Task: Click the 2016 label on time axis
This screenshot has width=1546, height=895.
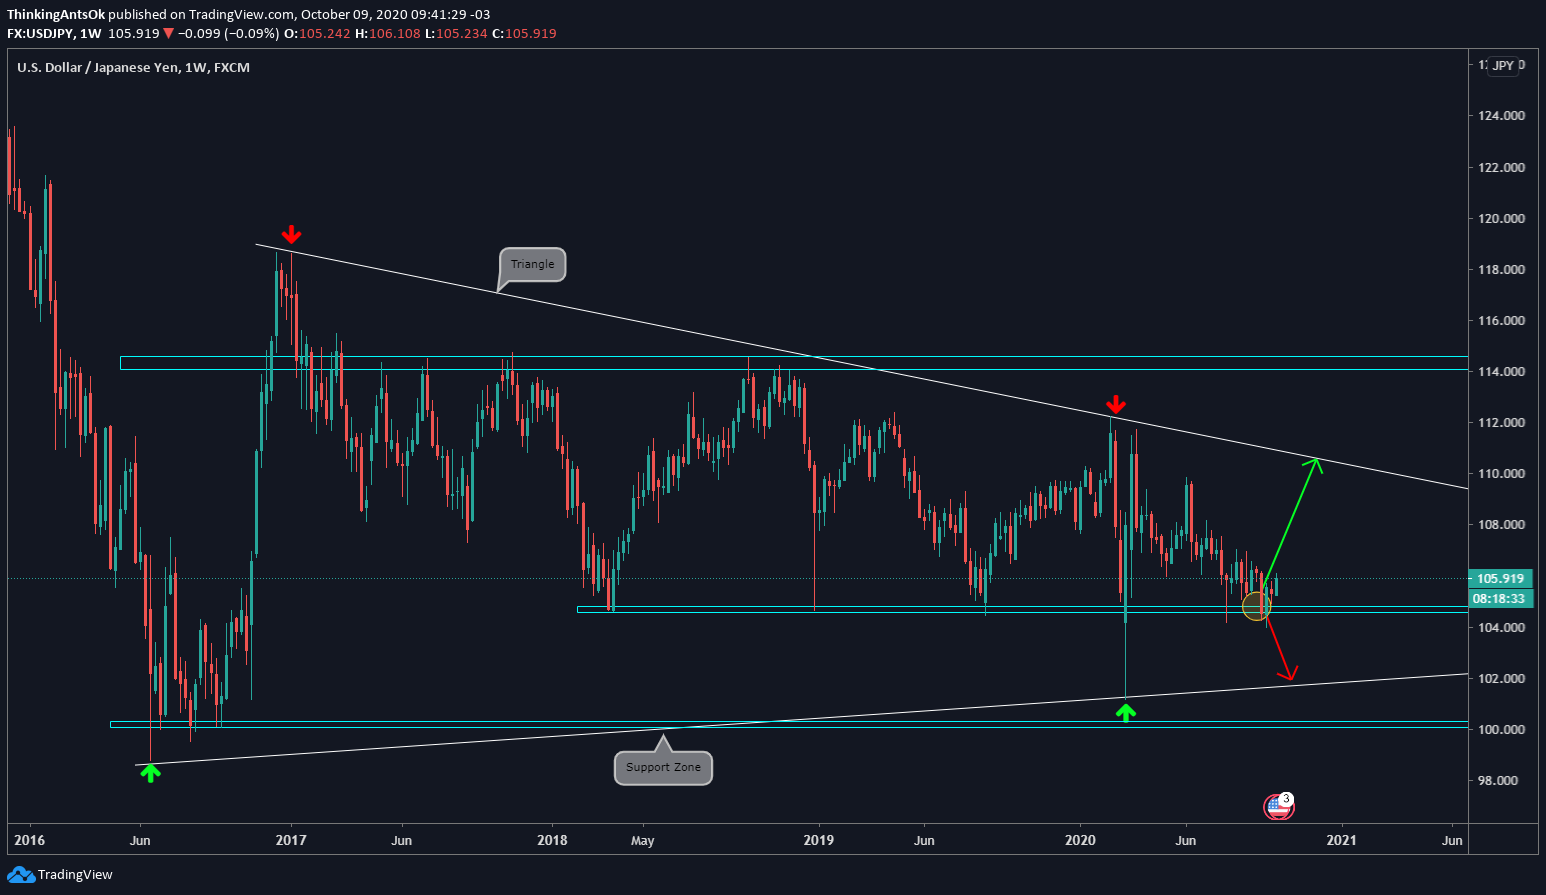Action: pyautogui.click(x=29, y=840)
